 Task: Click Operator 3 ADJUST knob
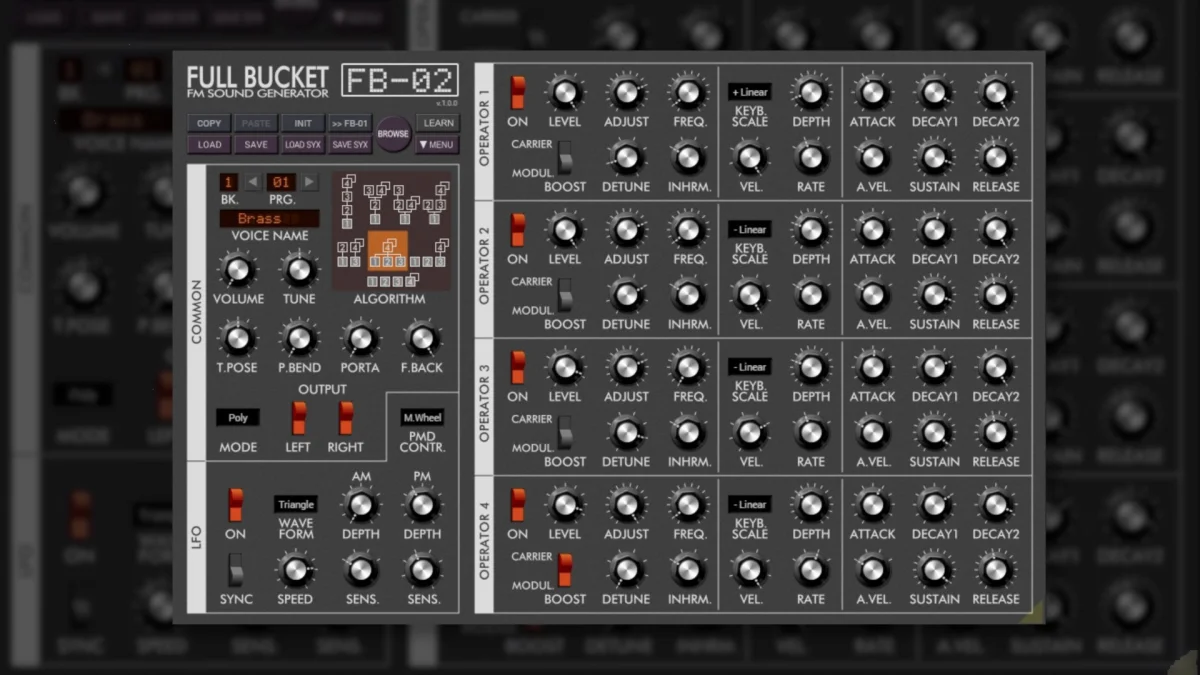(626, 368)
